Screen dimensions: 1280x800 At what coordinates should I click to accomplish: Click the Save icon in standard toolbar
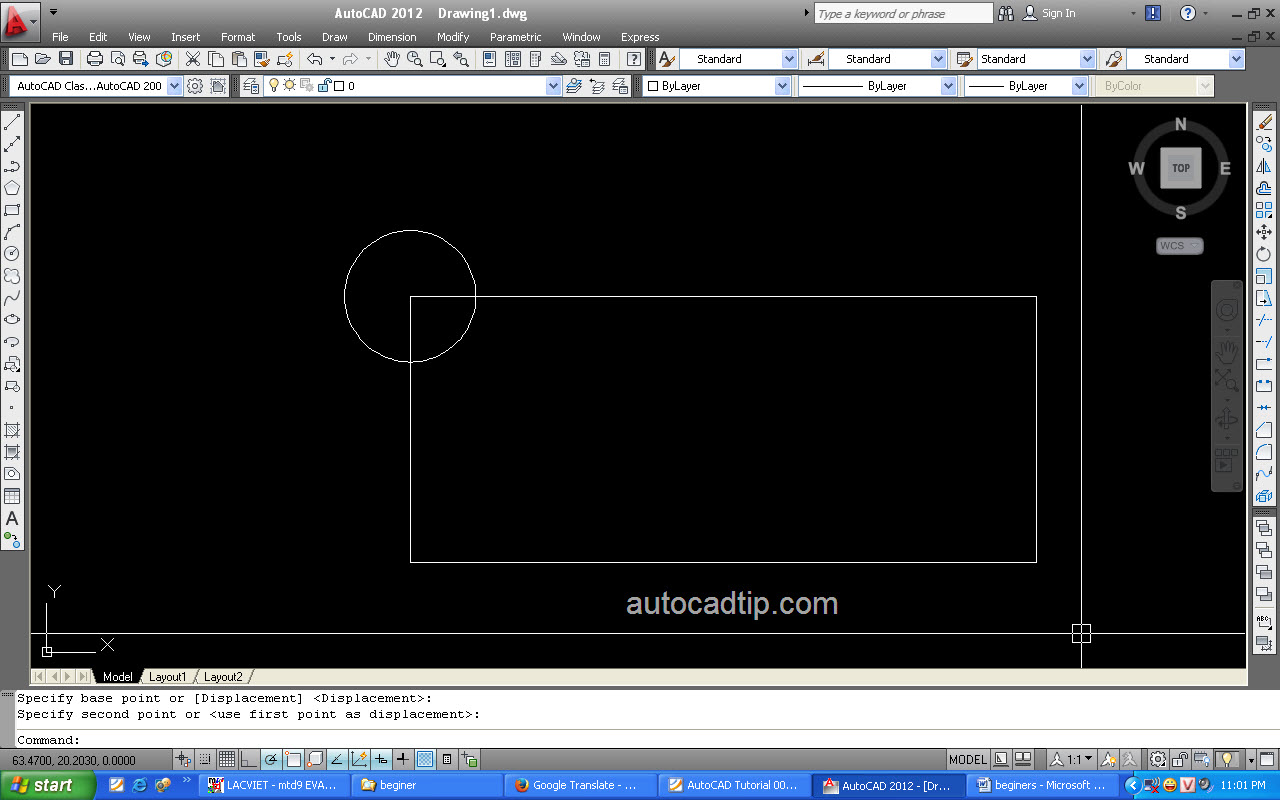66,59
